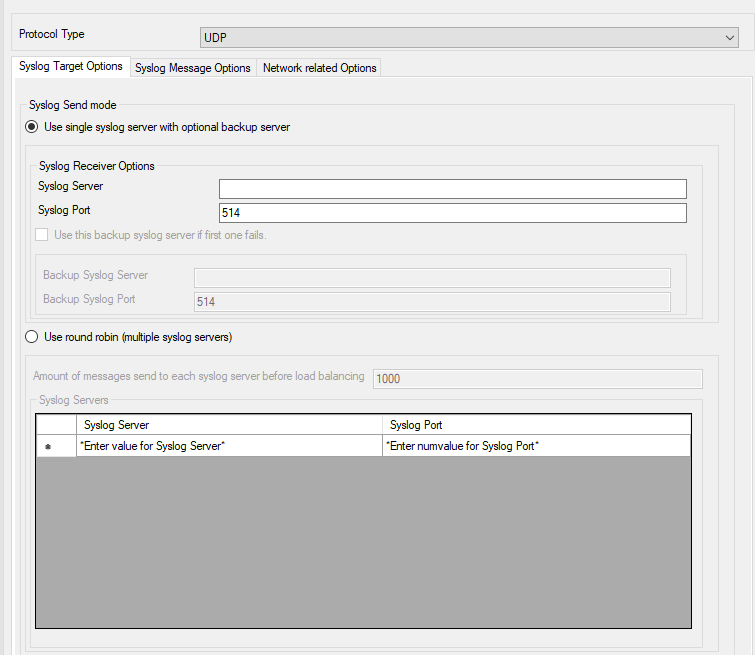Click the Backup Syslog Port field
This screenshot has width=755, height=655.
coord(431,301)
